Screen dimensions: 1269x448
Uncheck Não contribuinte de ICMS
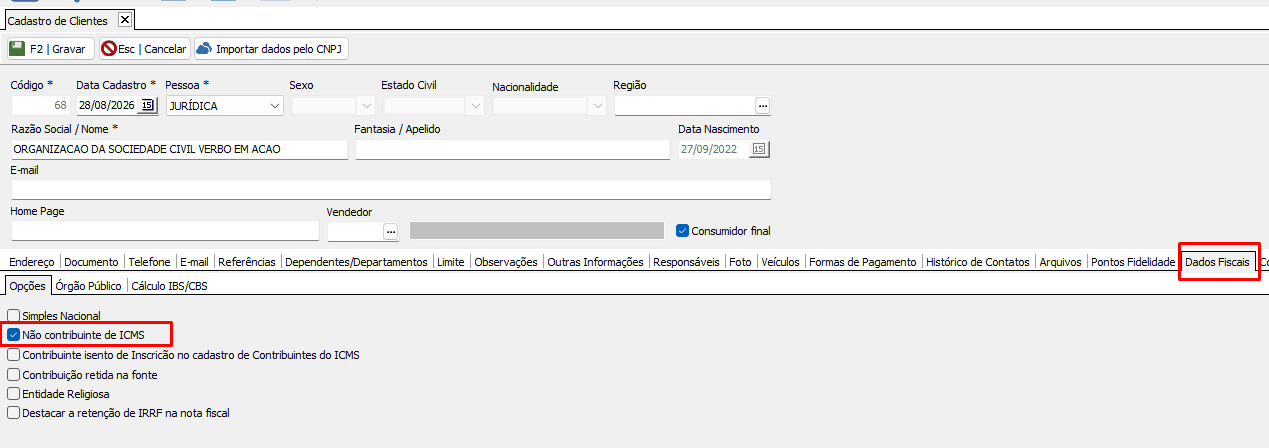pos(14,334)
